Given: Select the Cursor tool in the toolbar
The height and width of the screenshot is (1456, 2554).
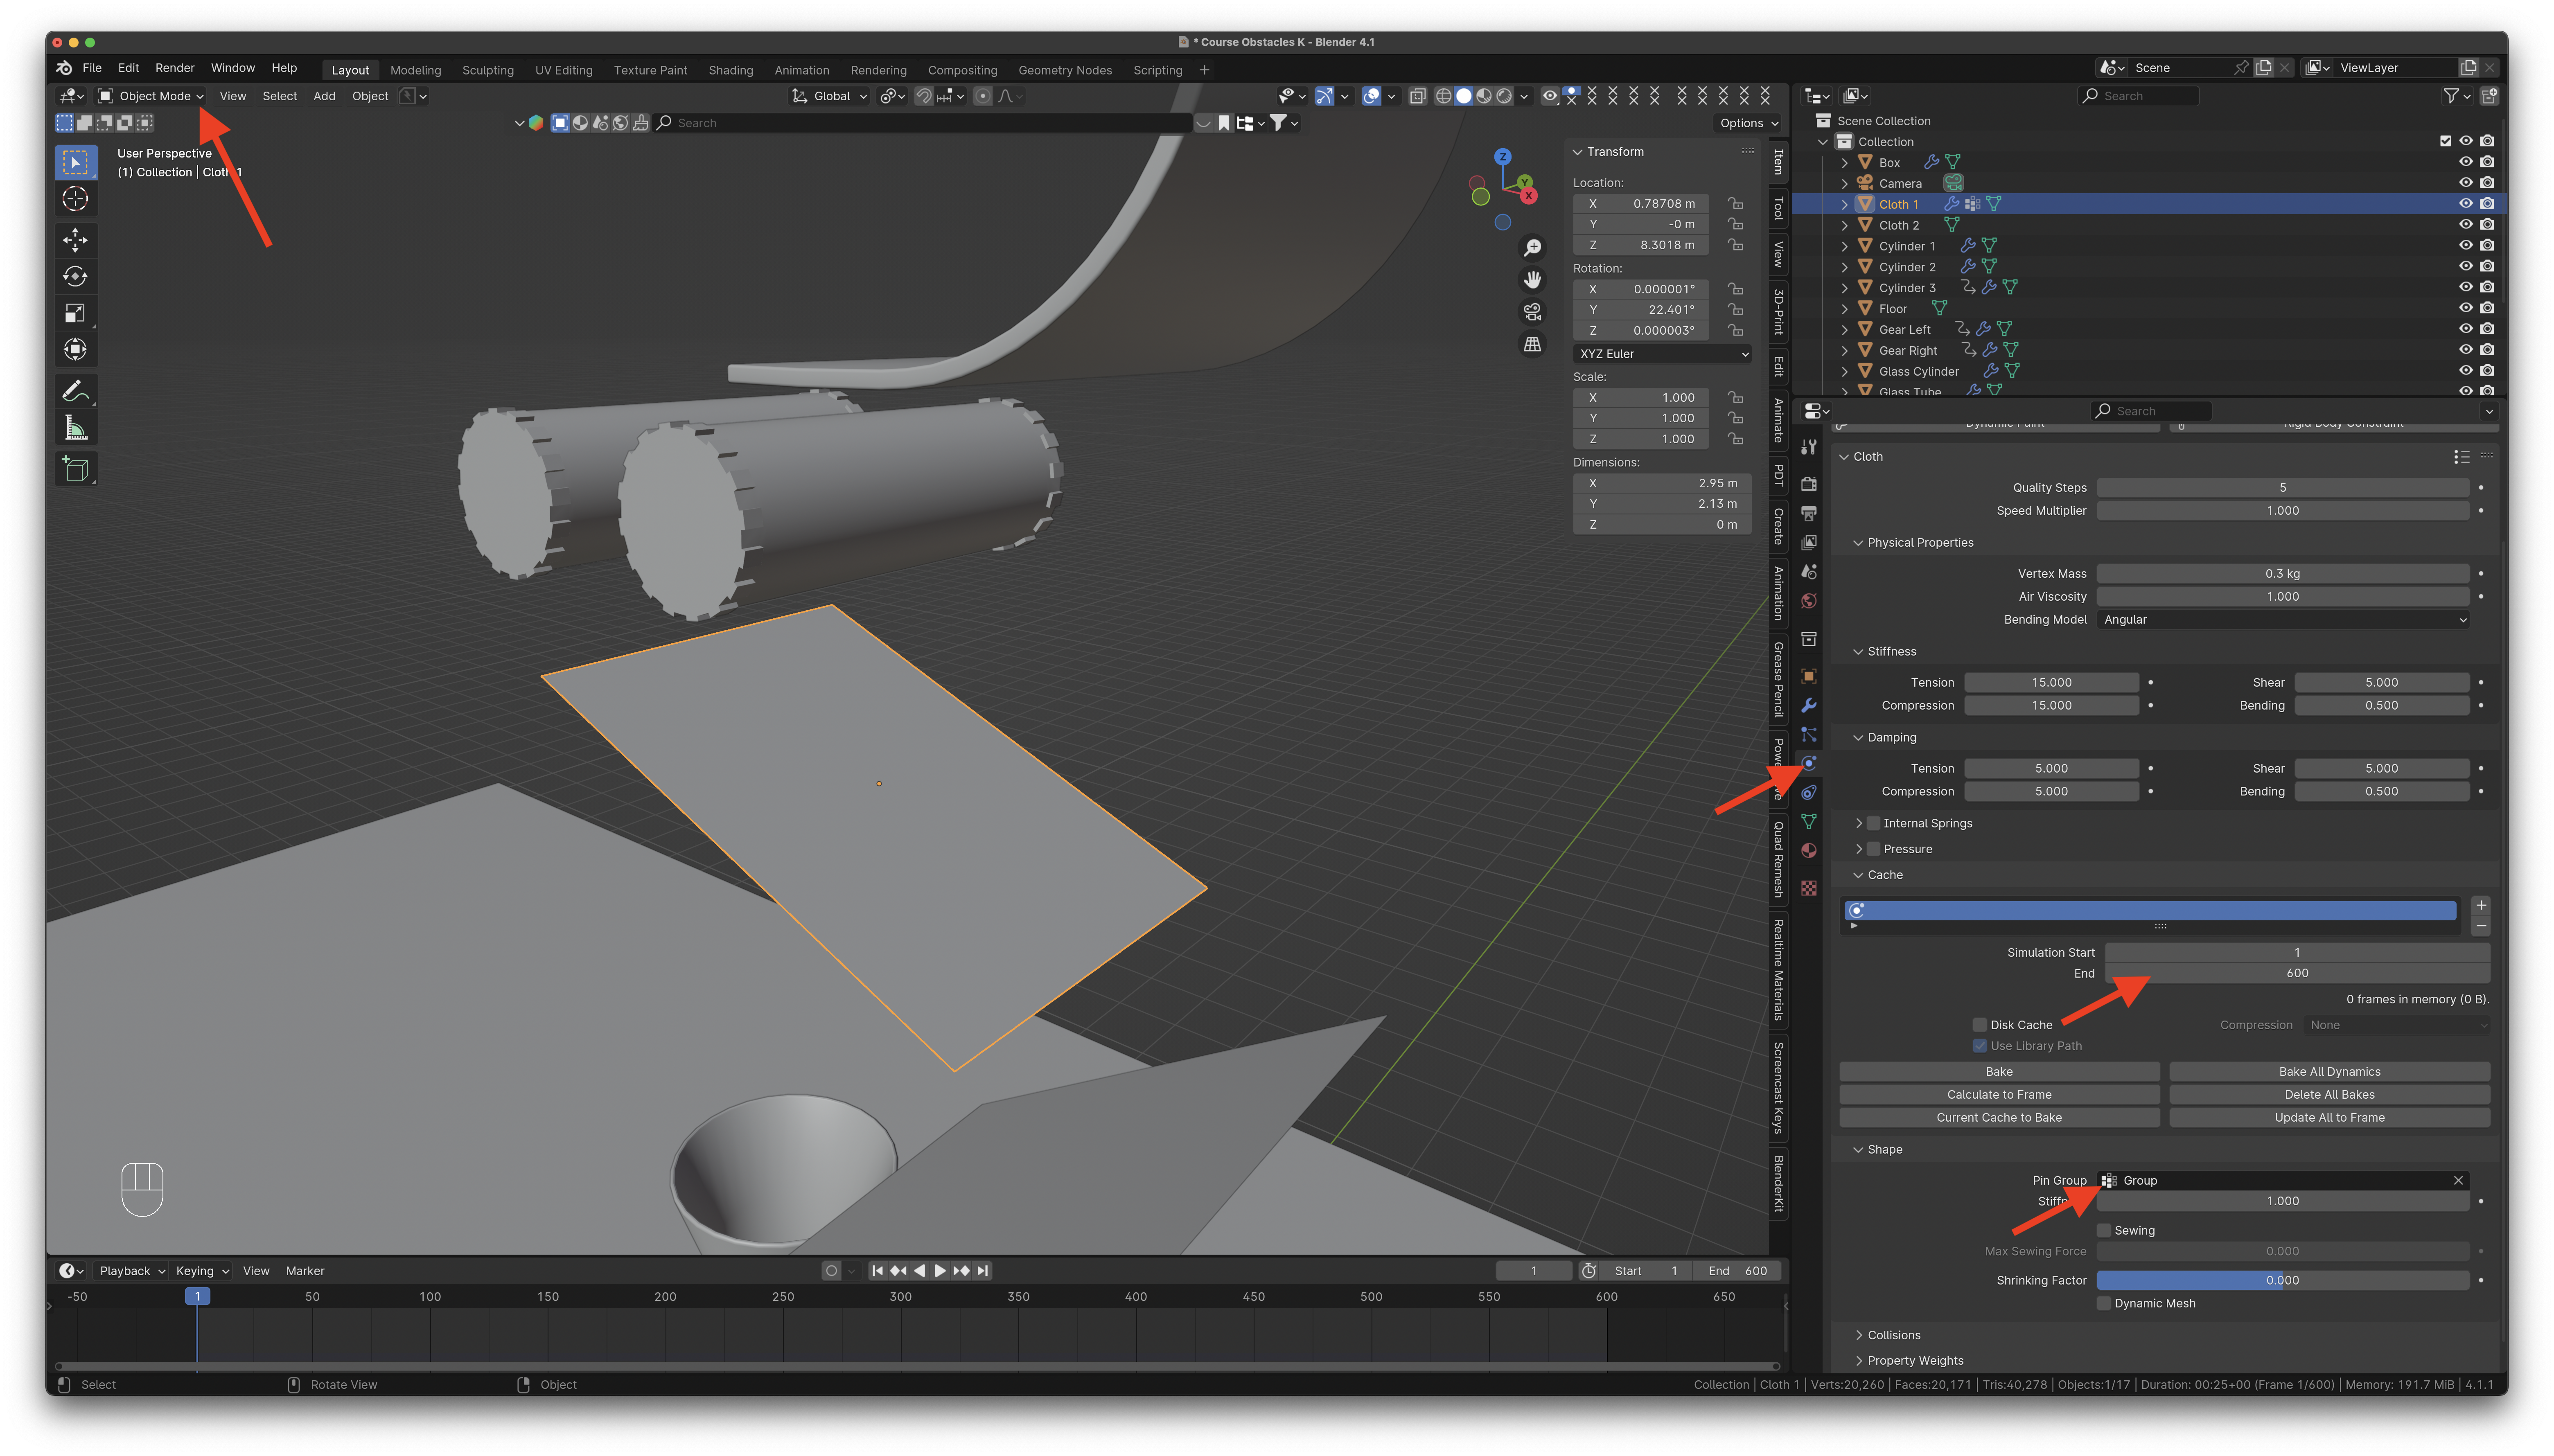Looking at the screenshot, I should tap(75, 199).
